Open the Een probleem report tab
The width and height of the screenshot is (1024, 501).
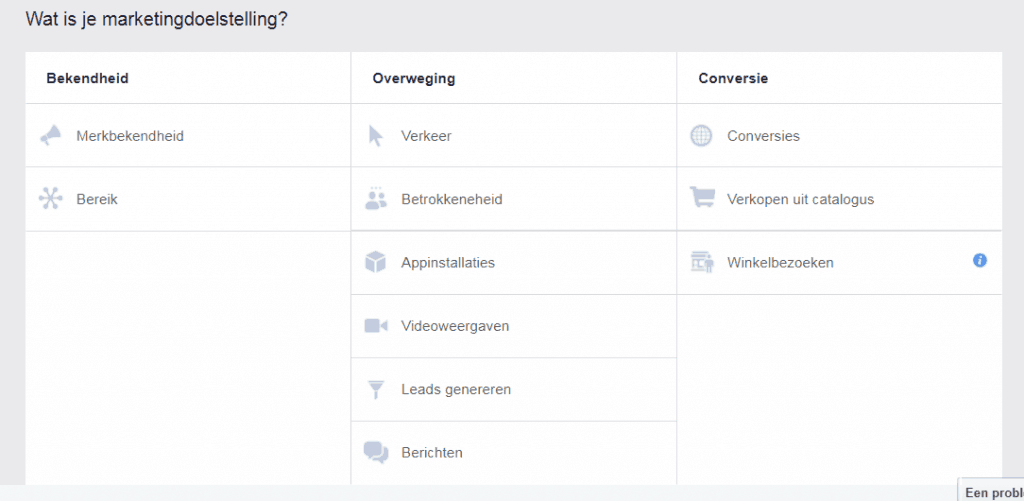point(991,493)
